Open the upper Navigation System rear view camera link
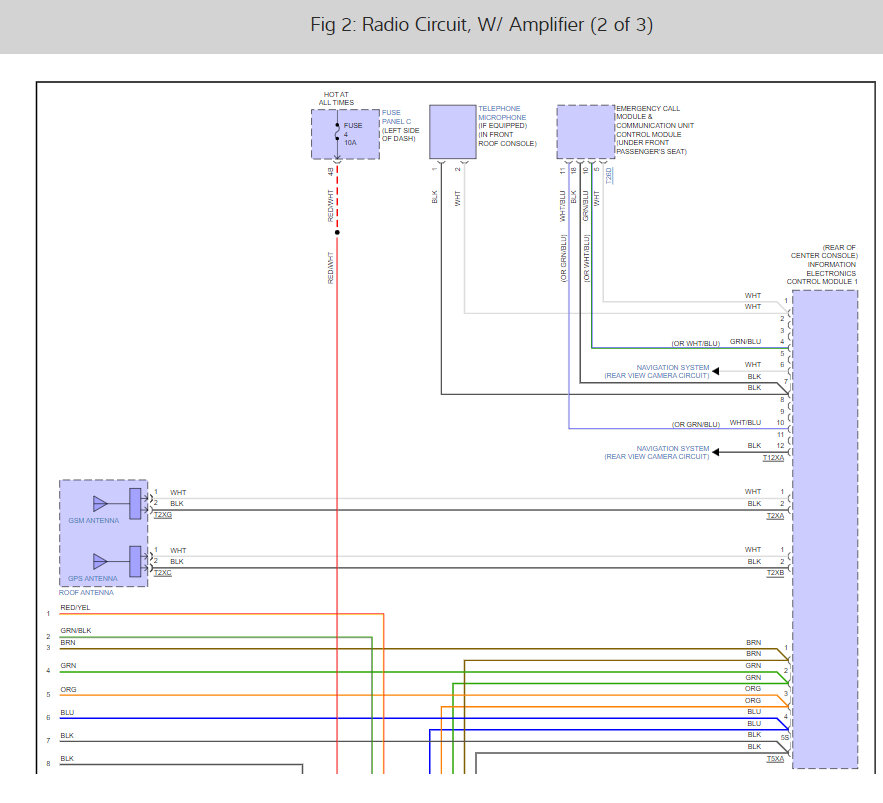 [x=656, y=372]
